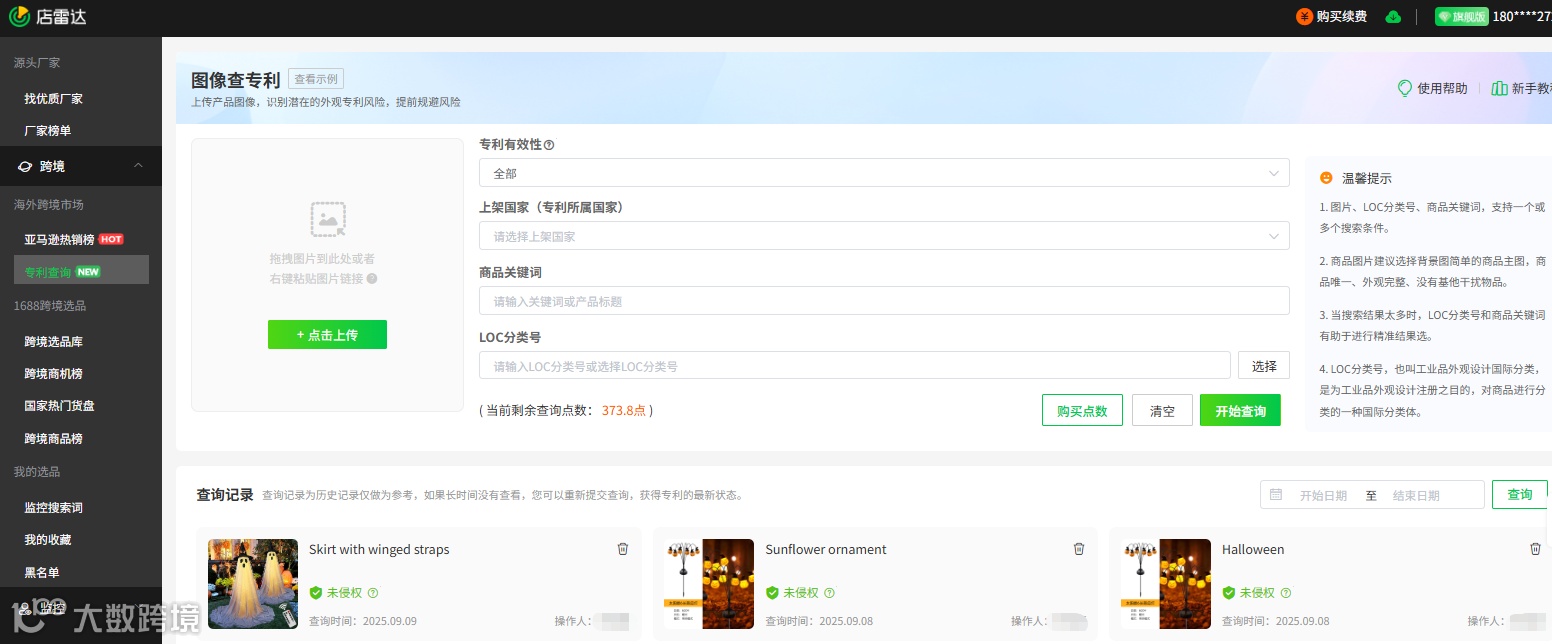Click the 开始日期 date field
The width and height of the screenshot is (1552, 644).
(1323, 496)
